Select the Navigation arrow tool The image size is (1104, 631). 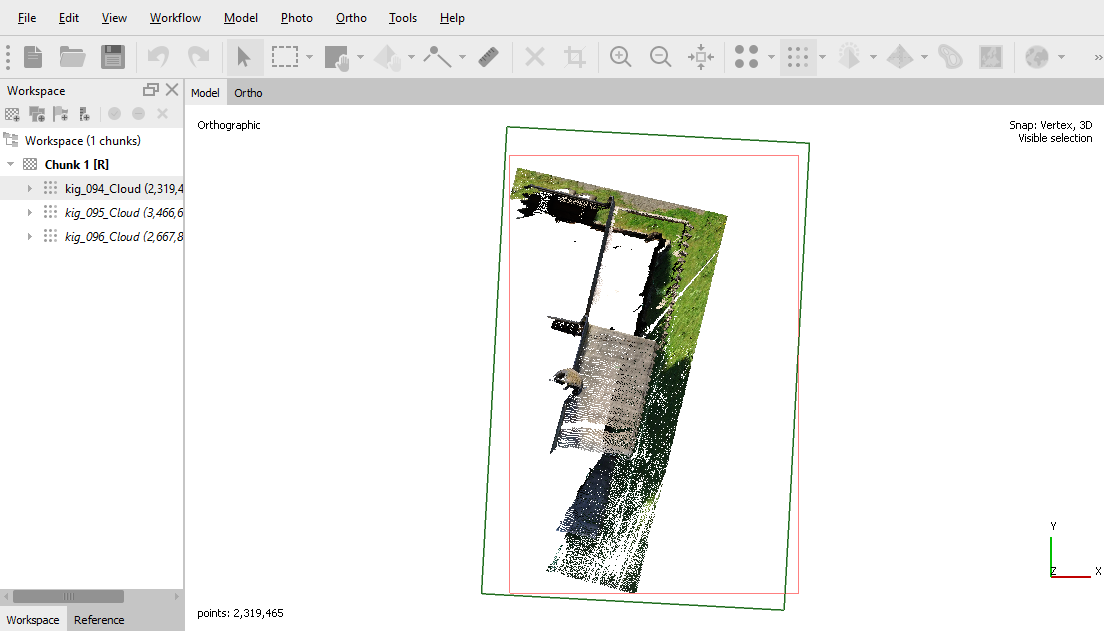coord(244,57)
